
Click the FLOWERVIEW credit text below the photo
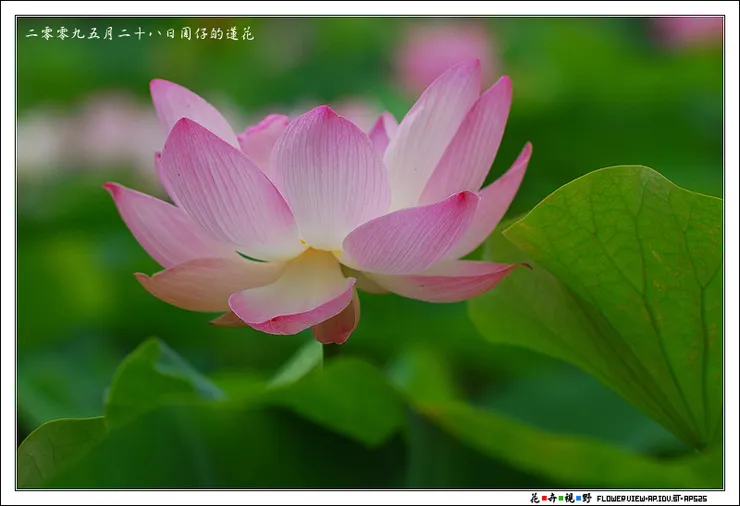click(x=652, y=498)
